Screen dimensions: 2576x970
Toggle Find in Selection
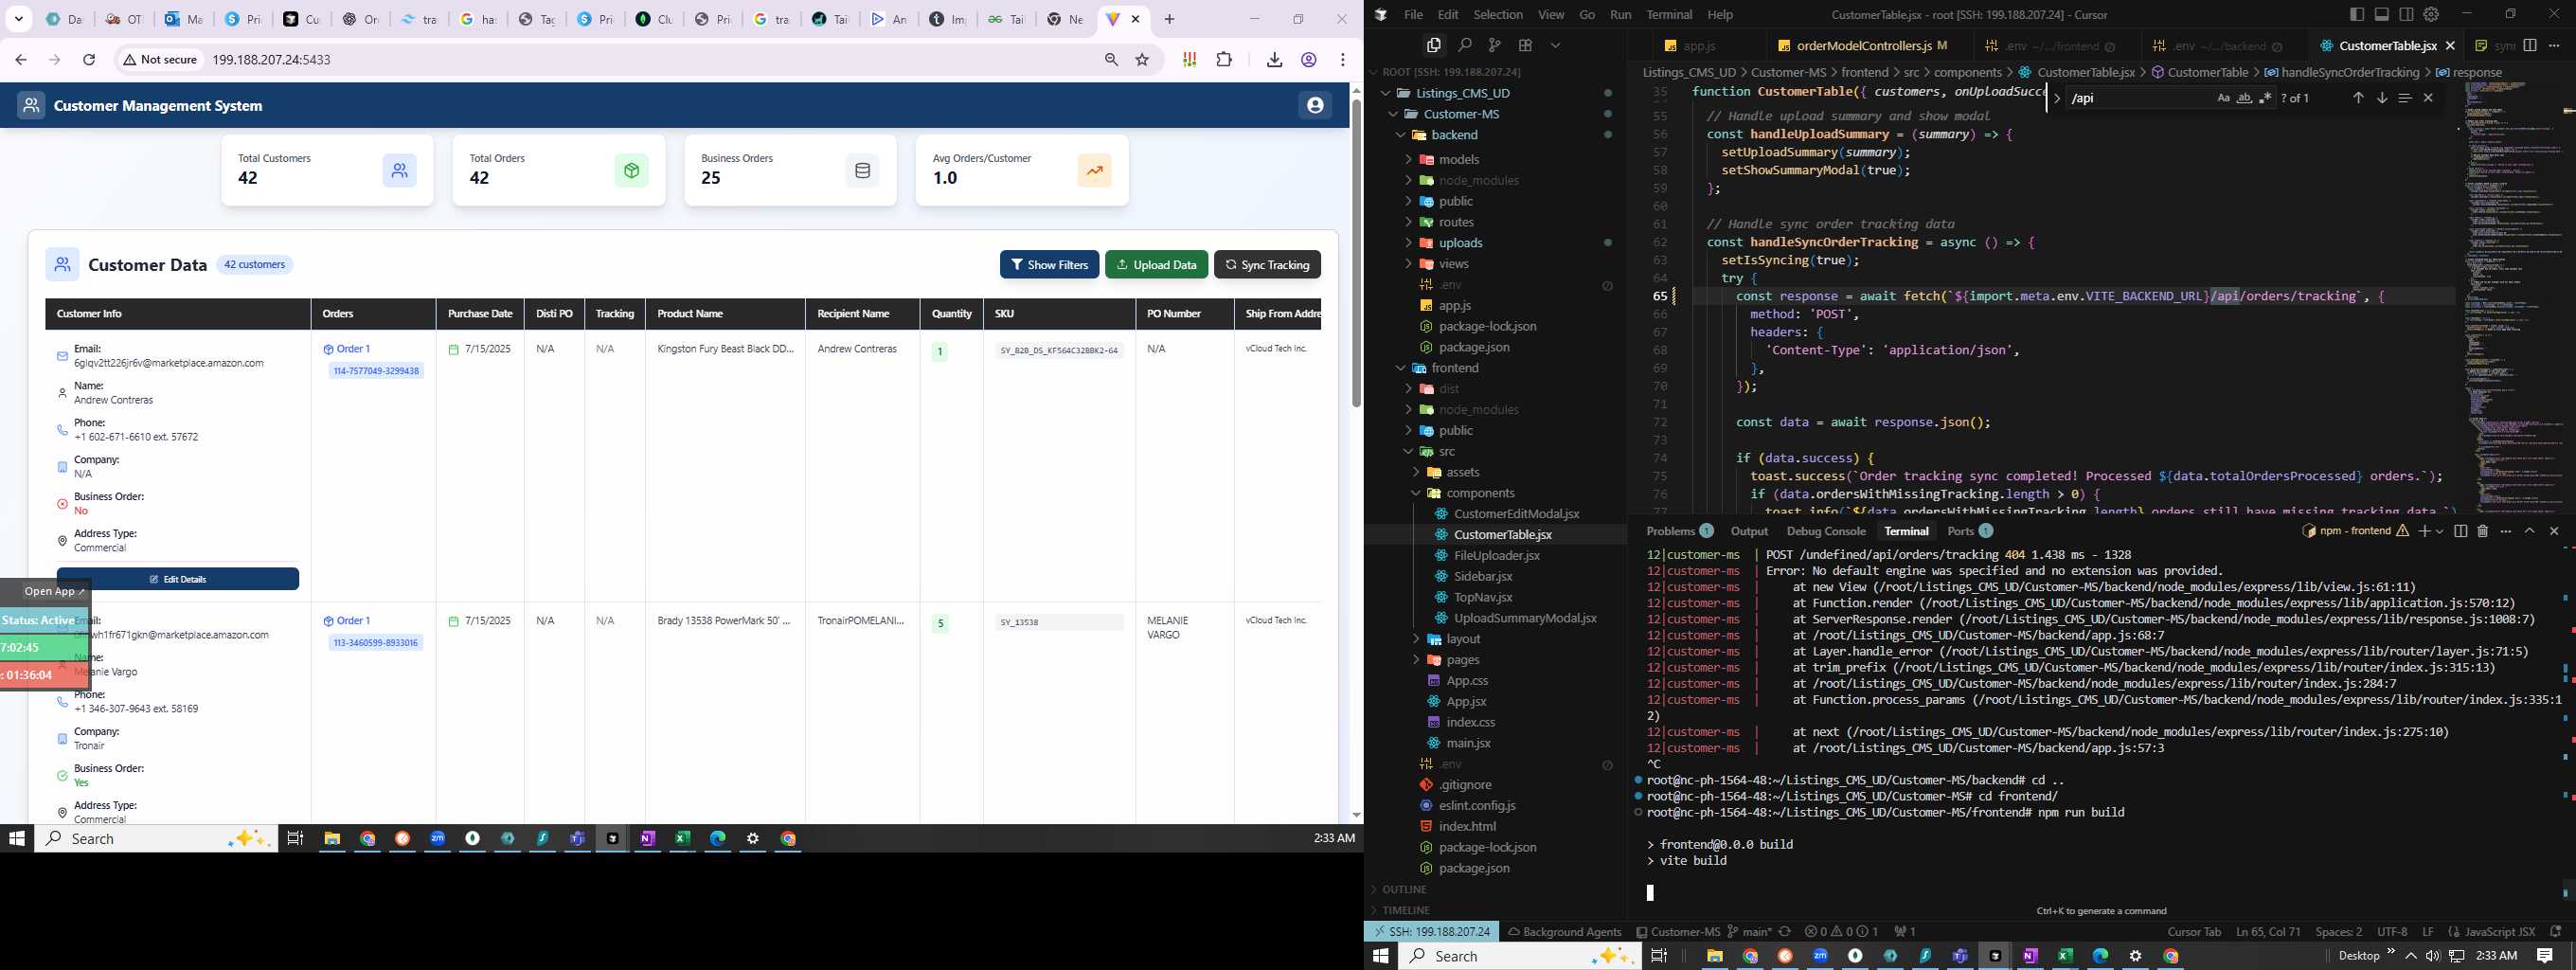pos(2405,98)
